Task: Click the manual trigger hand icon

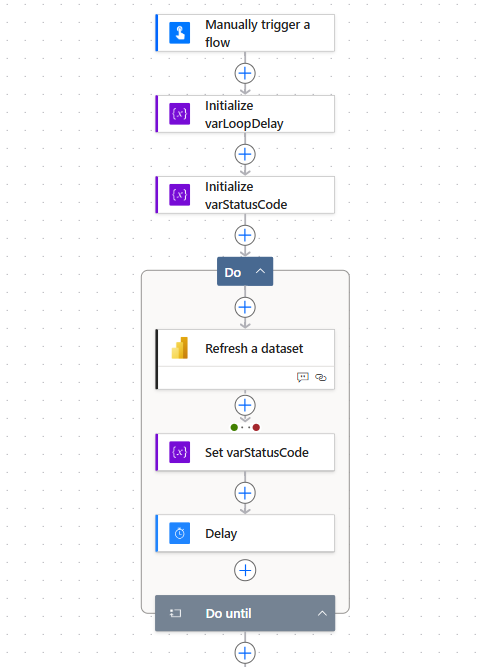Action: pos(180,33)
